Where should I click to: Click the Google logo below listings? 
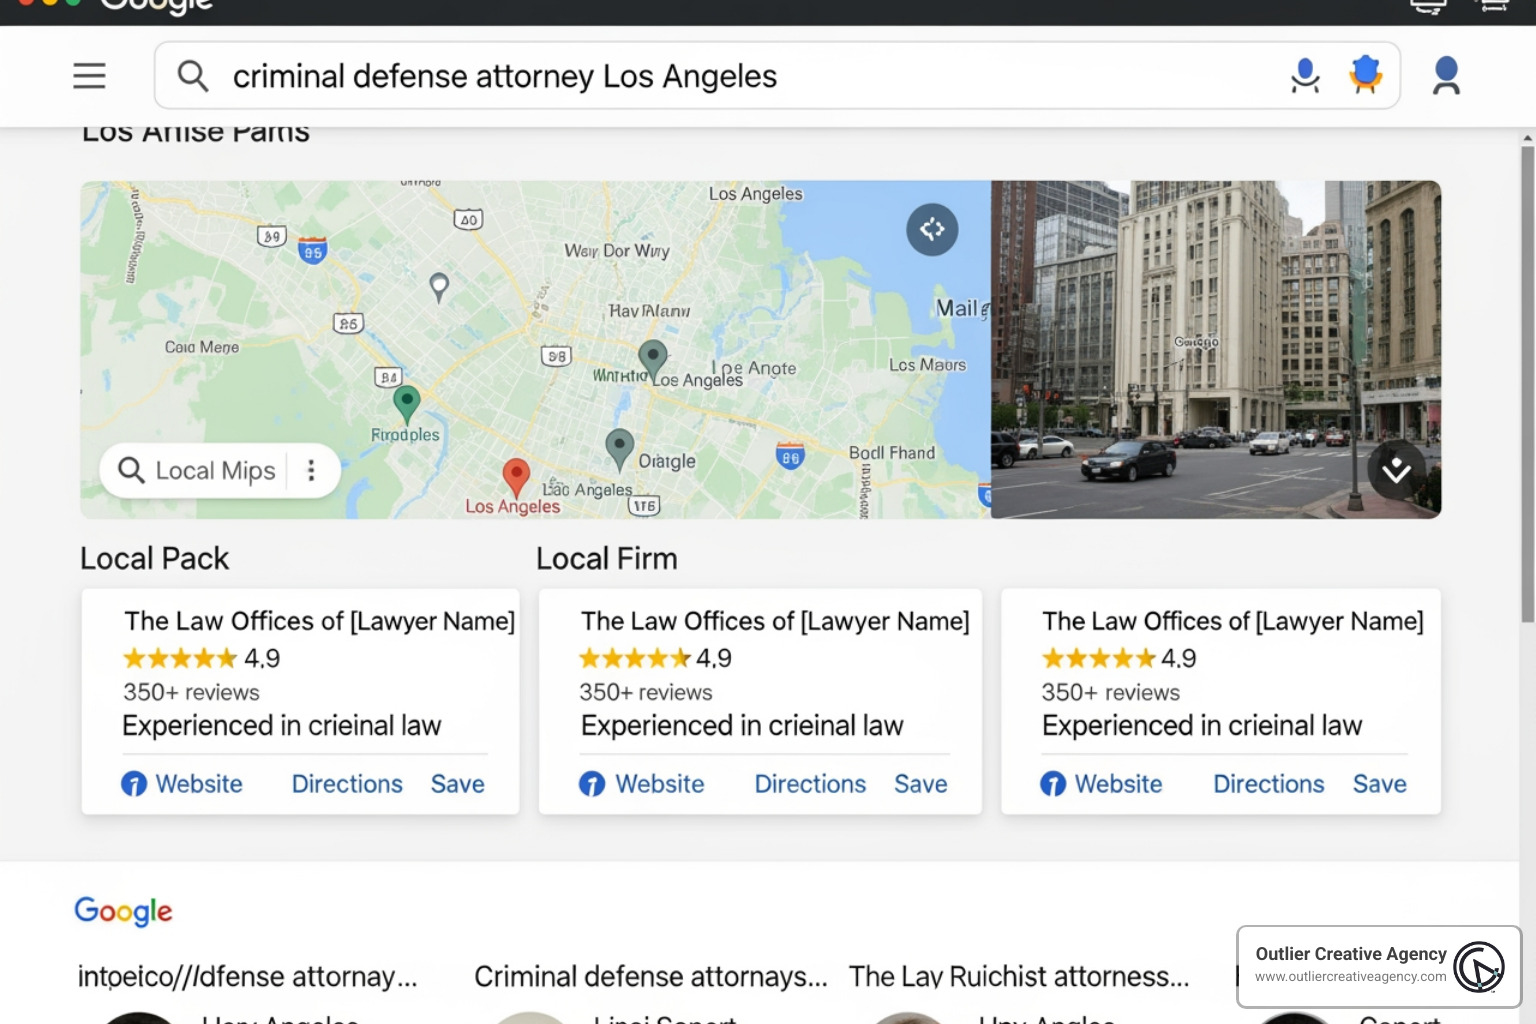click(x=123, y=911)
